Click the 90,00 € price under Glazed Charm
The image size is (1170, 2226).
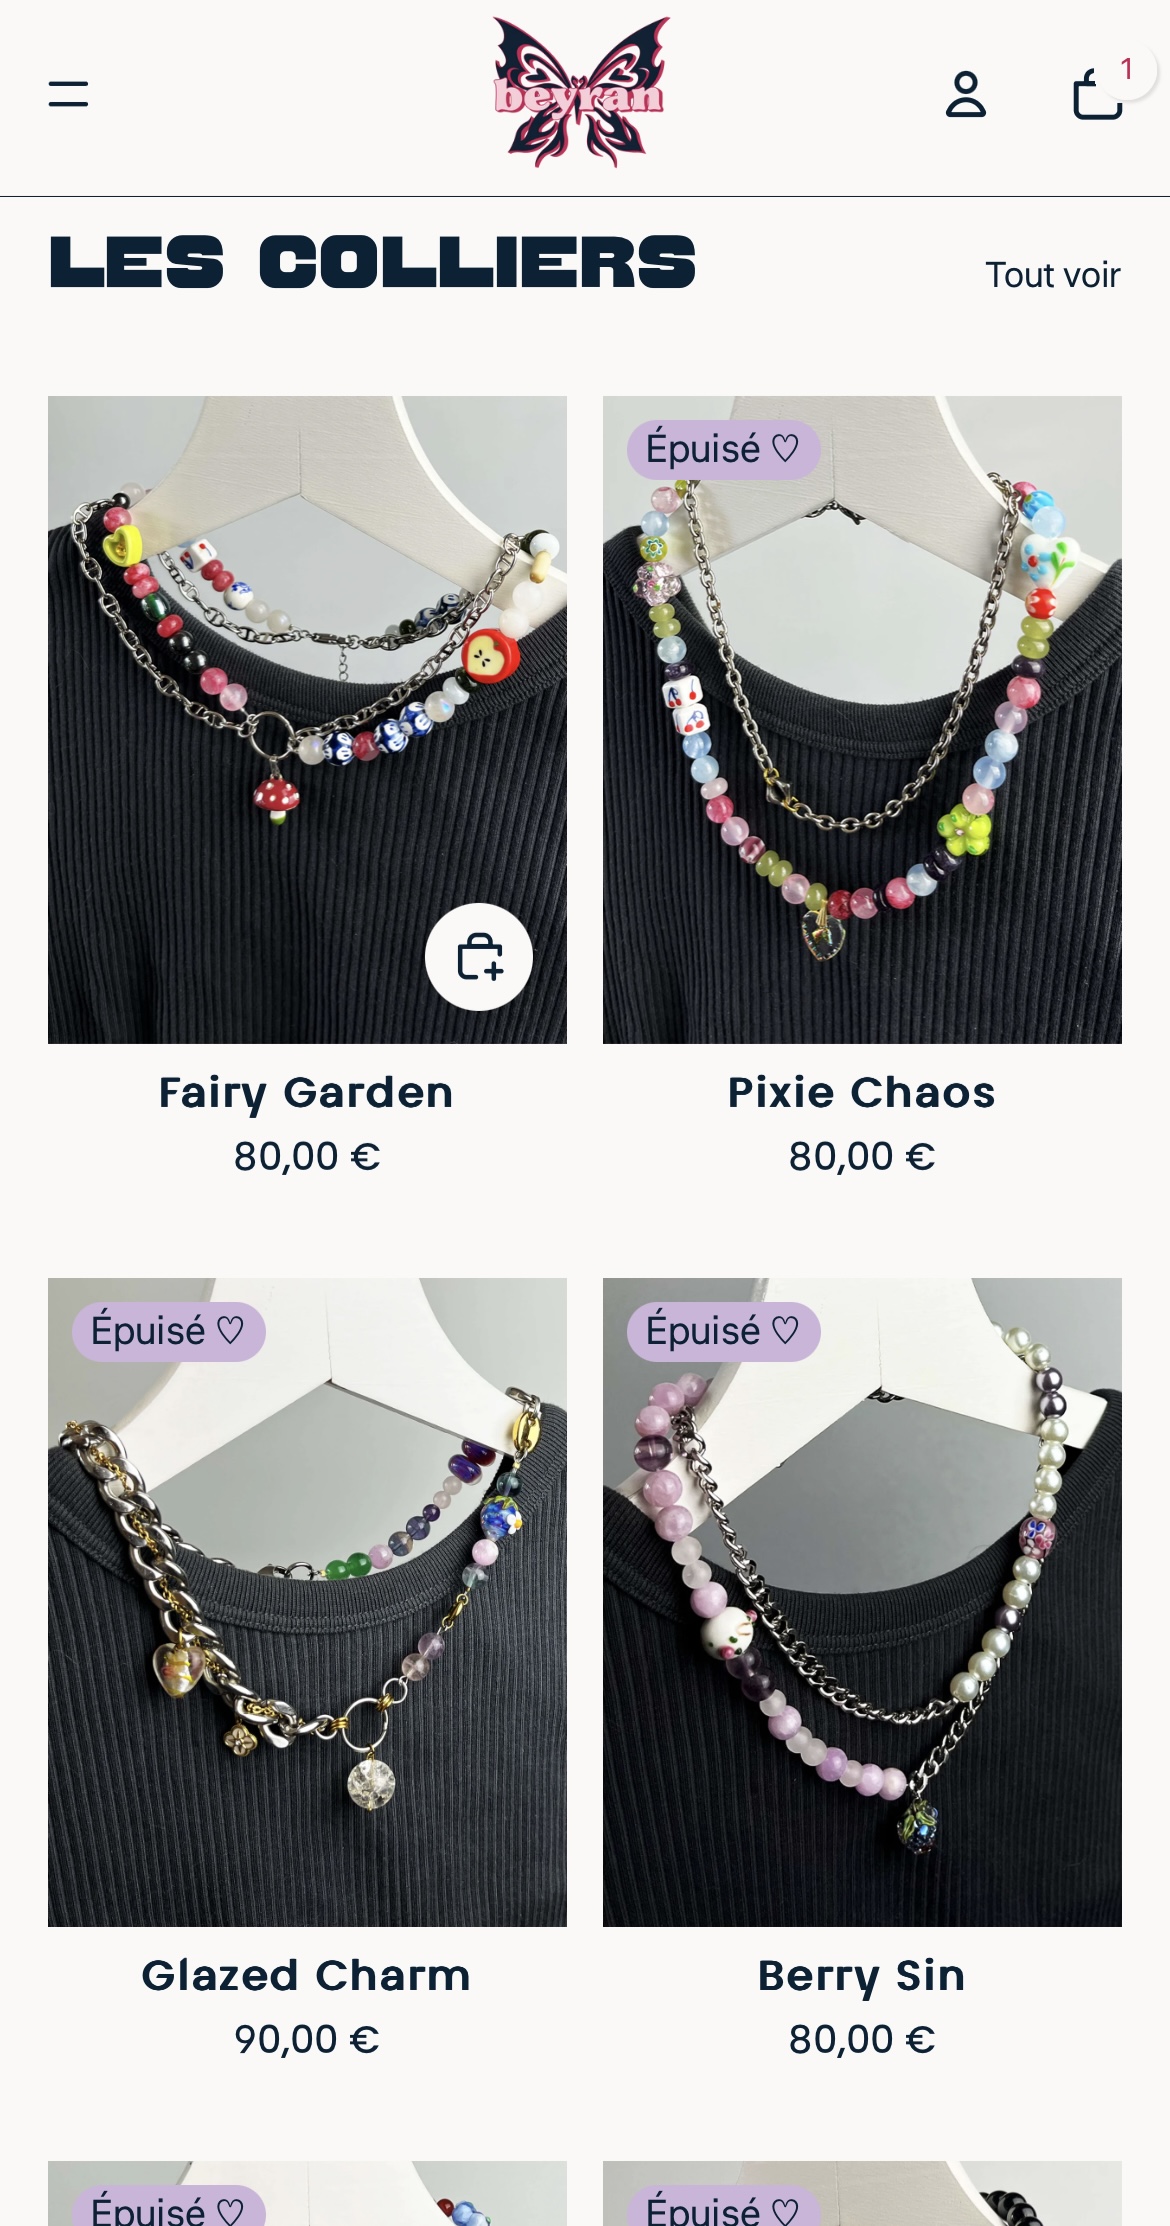307,2040
